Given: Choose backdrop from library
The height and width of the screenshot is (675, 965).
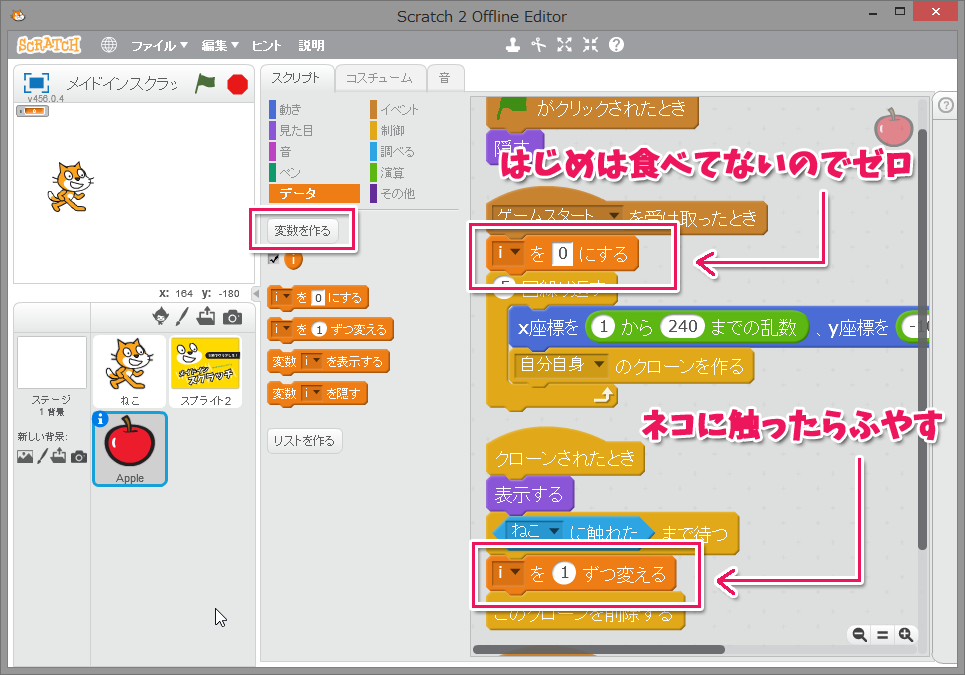Looking at the screenshot, I should pos(25,457).
